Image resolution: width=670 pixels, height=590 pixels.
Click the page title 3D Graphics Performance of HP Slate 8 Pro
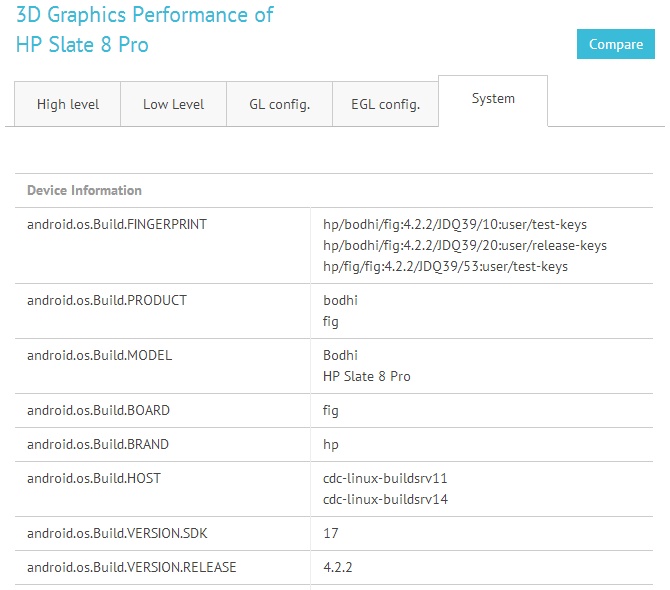[x=144, y=29]
